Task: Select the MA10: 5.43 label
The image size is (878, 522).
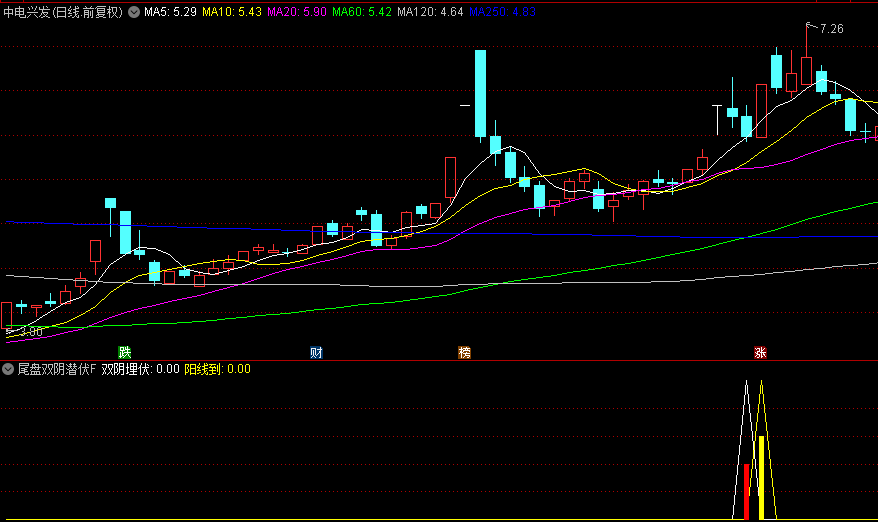Action: pos(232,12)
